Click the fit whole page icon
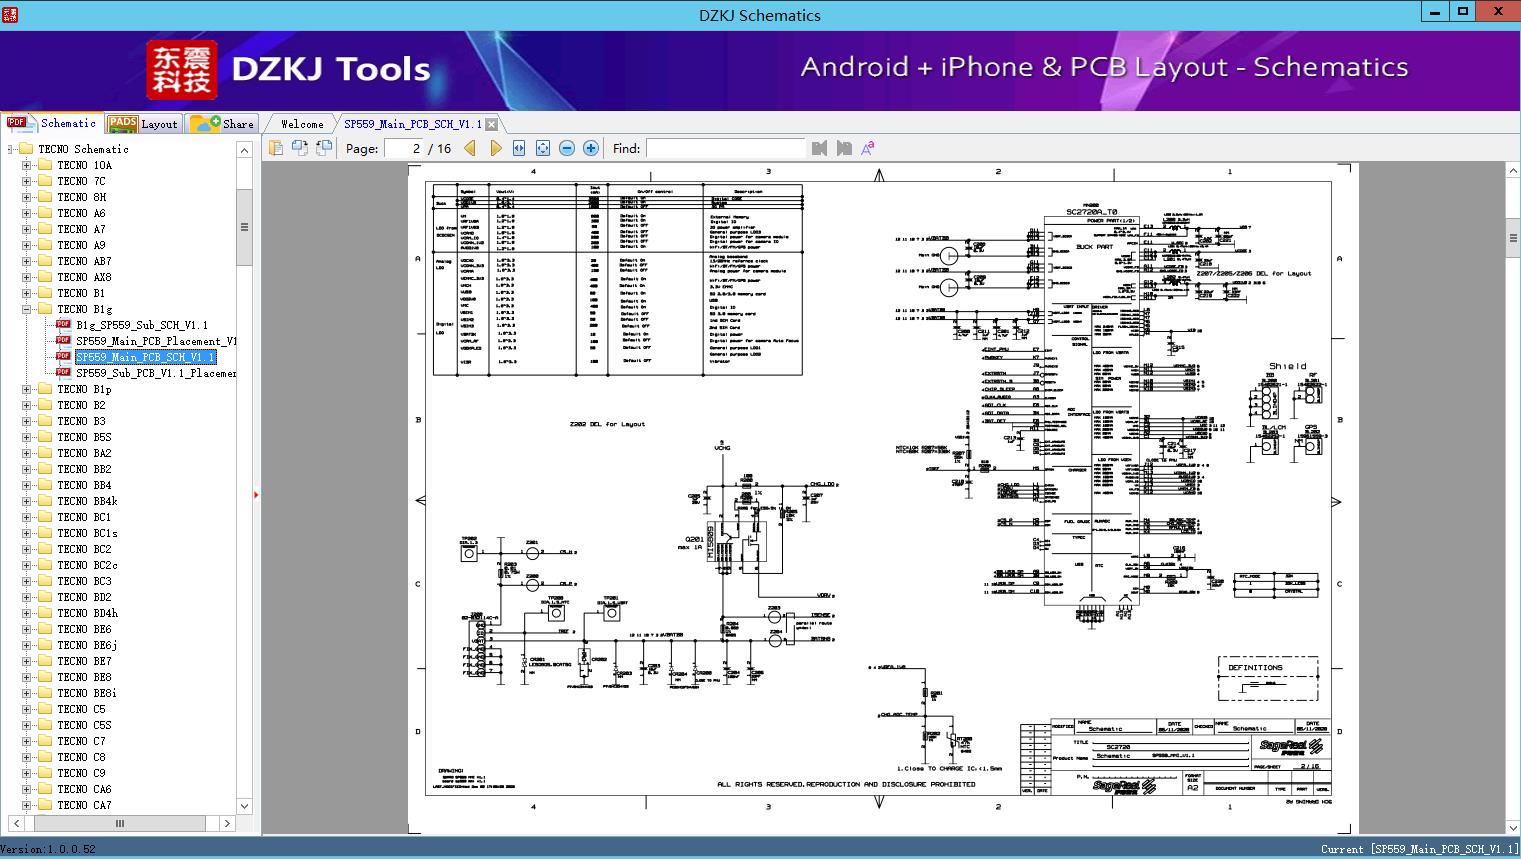This screenshot has width=1521, height=859. [x=543, y=148]
